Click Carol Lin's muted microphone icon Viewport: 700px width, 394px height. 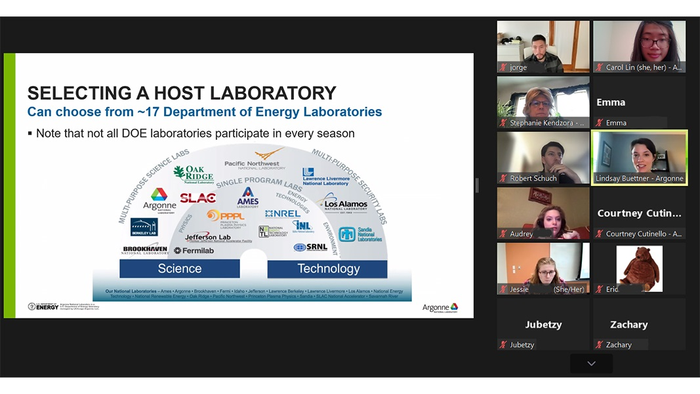[x=599, y=67]
